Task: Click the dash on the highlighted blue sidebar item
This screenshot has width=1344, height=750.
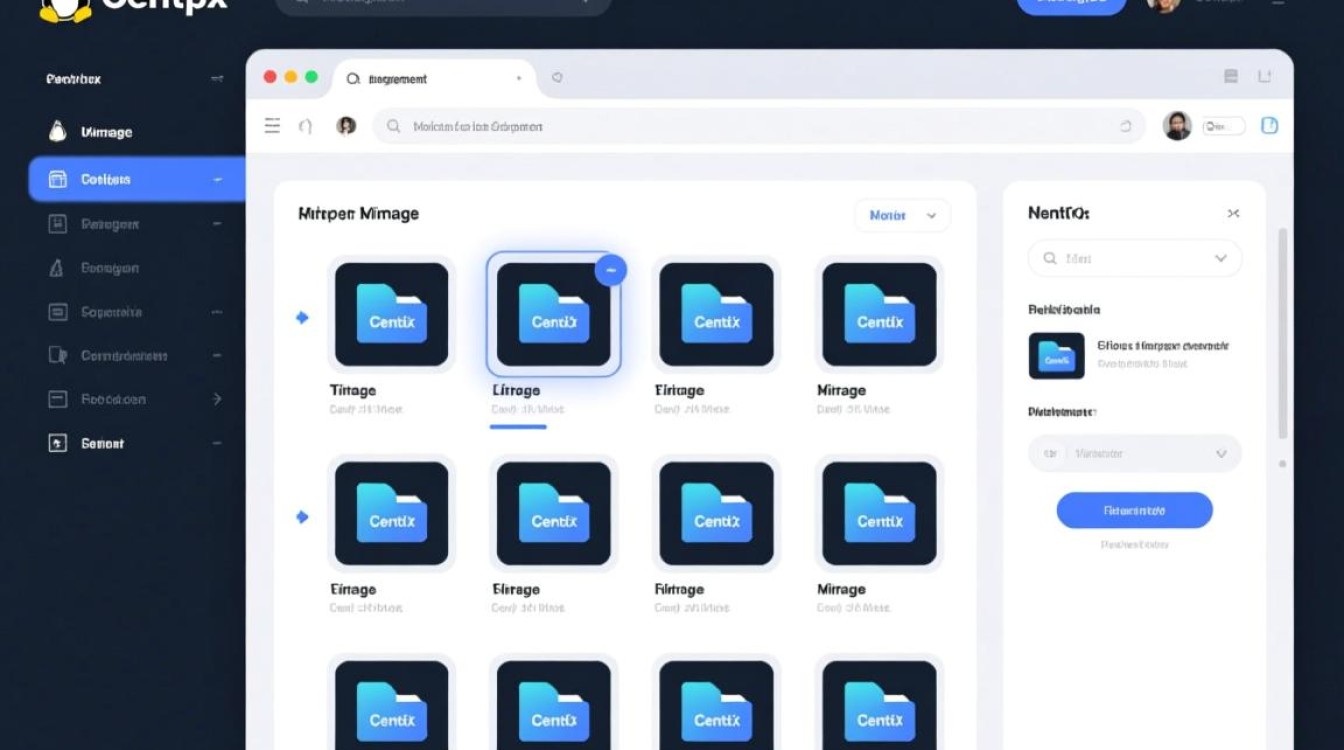Action: (217, 180)
